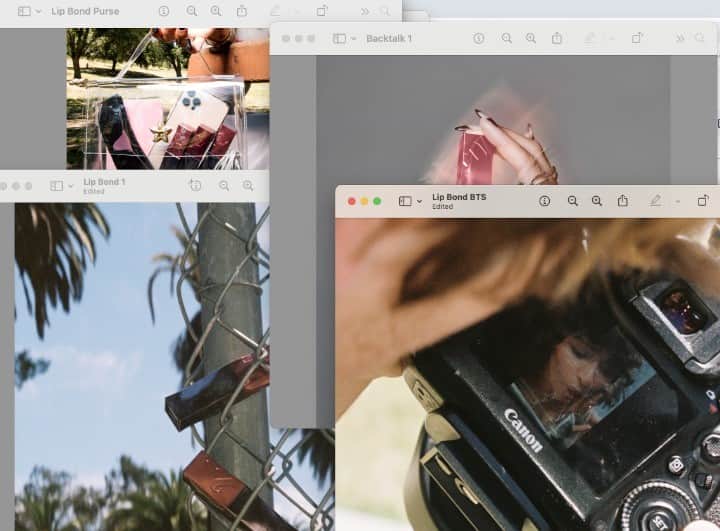720x531 pixels.
Task: Expand sidebar menu chevron in Backtalk 1
Action: coord(354,39)
